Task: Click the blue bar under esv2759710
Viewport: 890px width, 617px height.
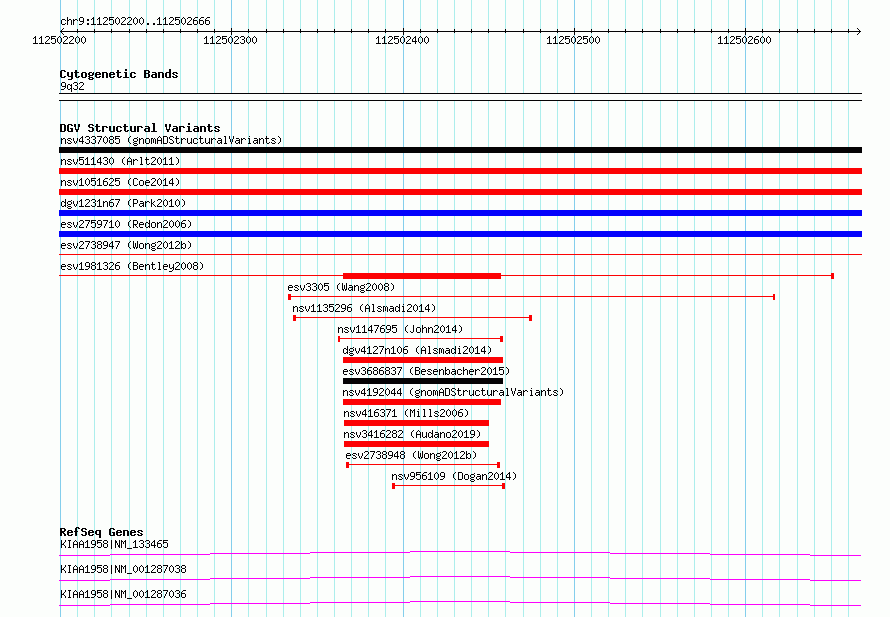Action: [460, 234]
